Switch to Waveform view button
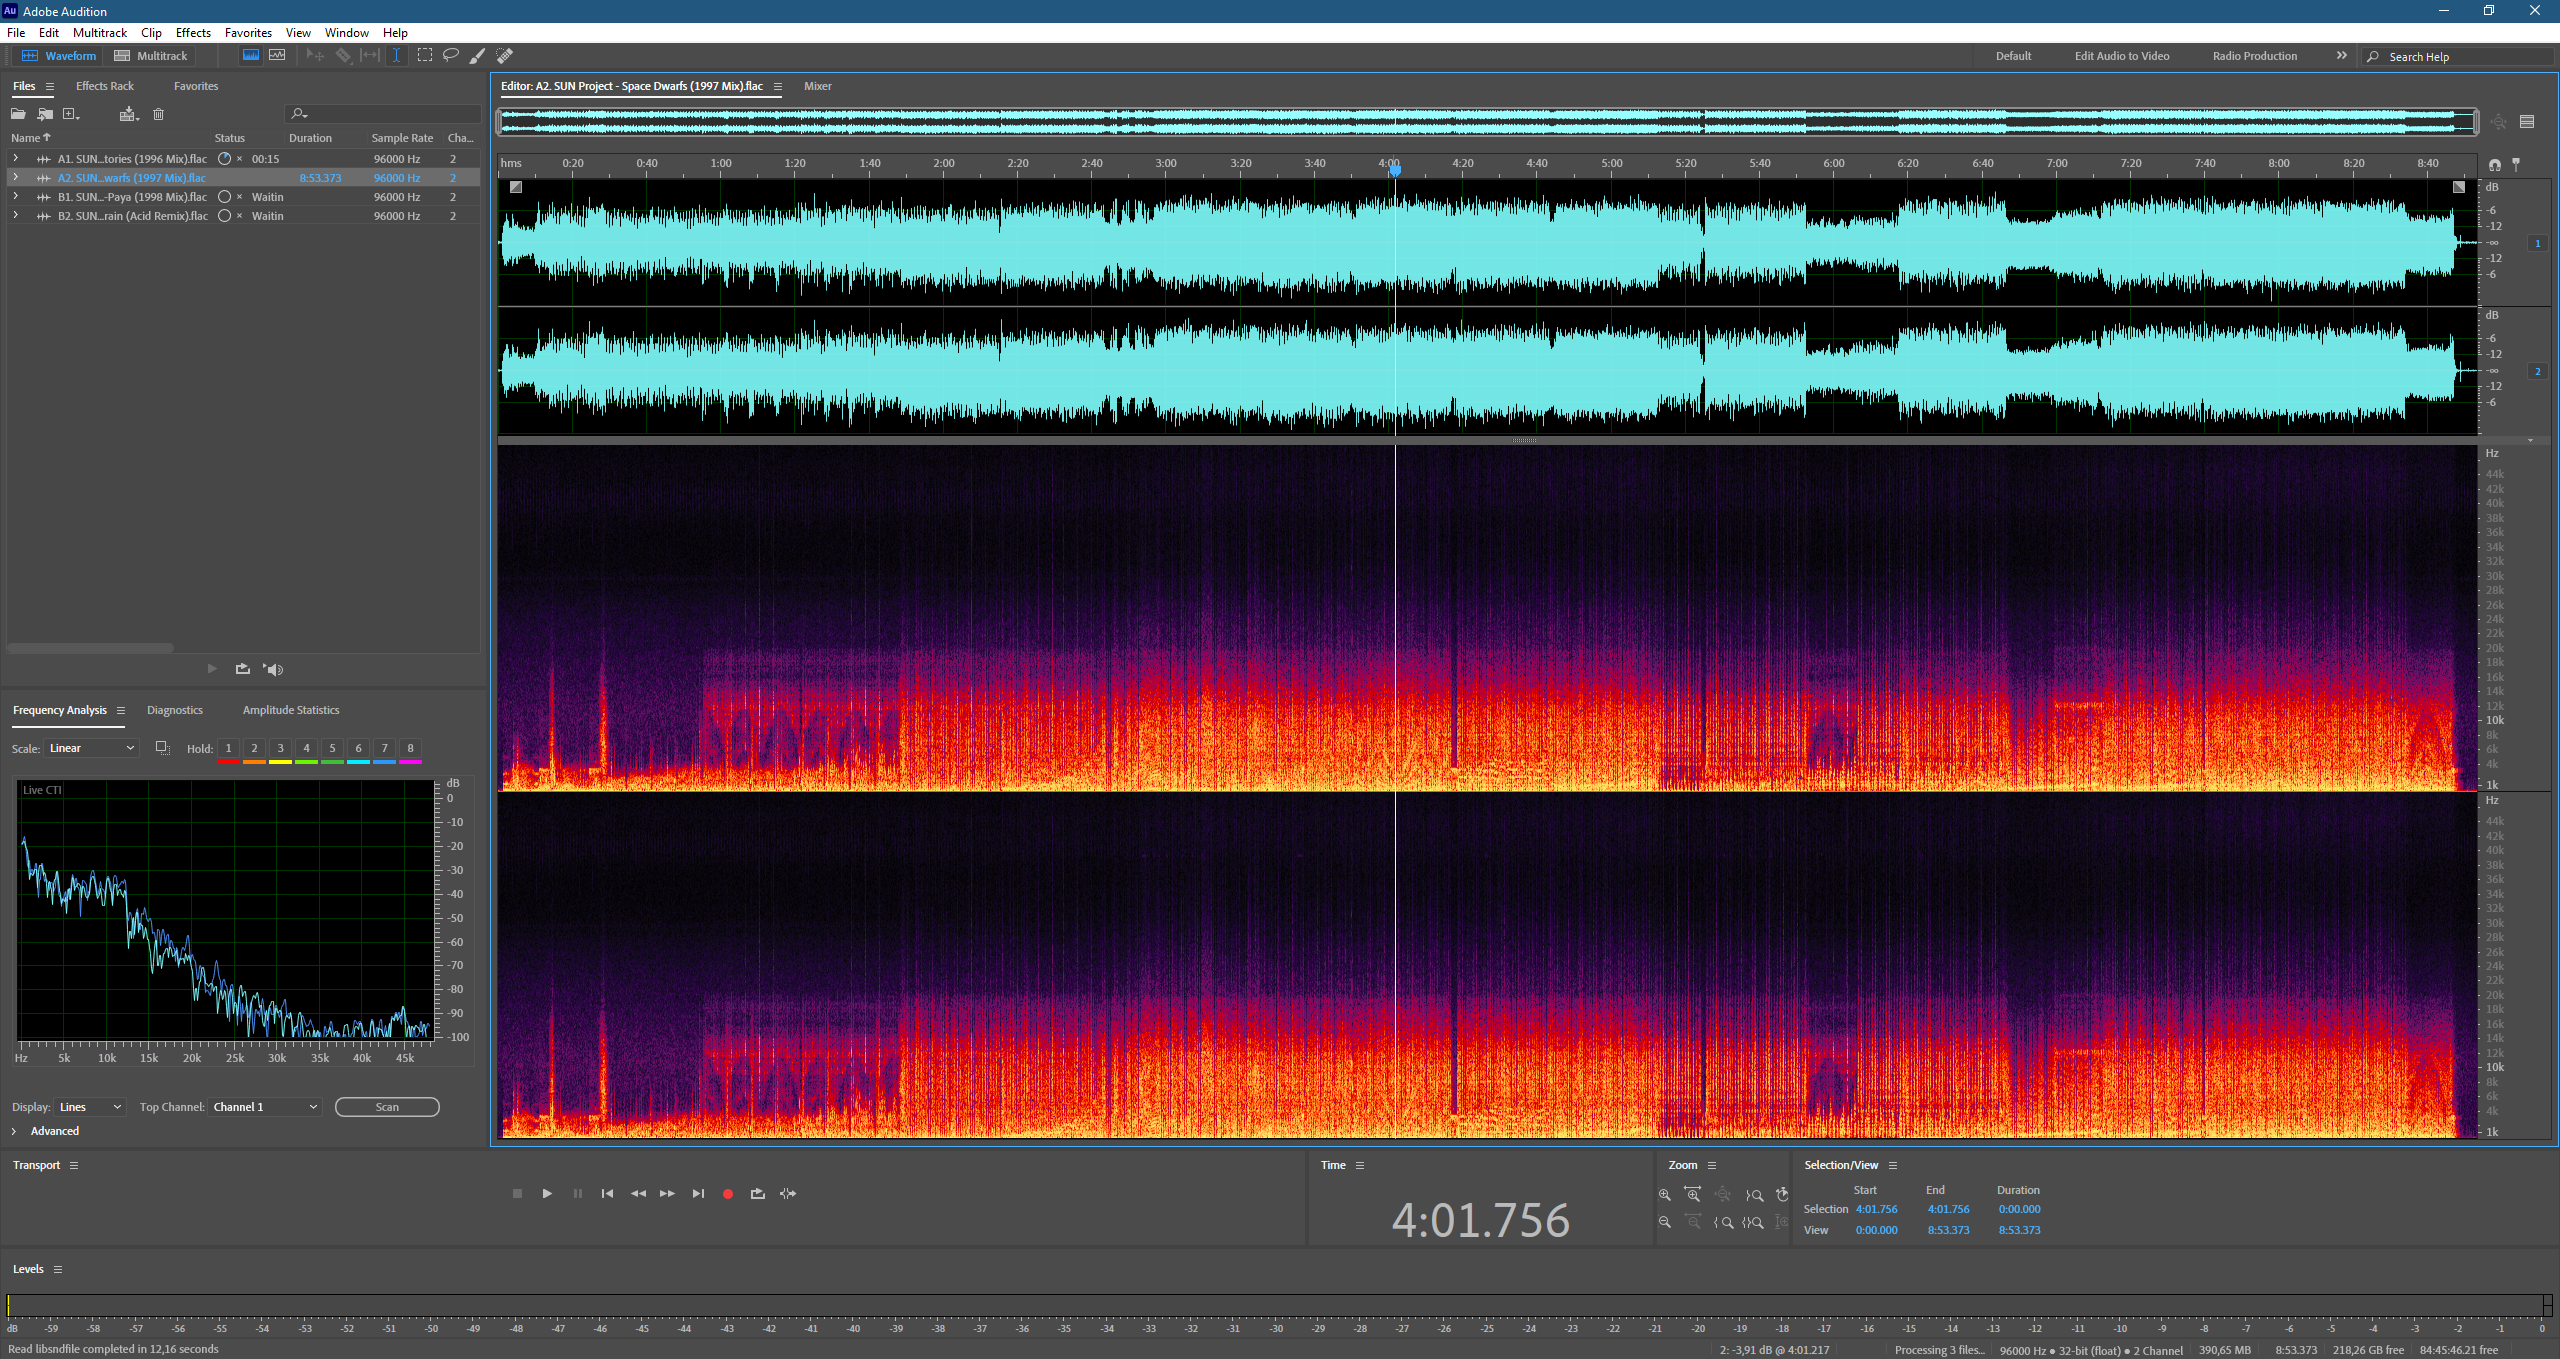 pos(59,56)
